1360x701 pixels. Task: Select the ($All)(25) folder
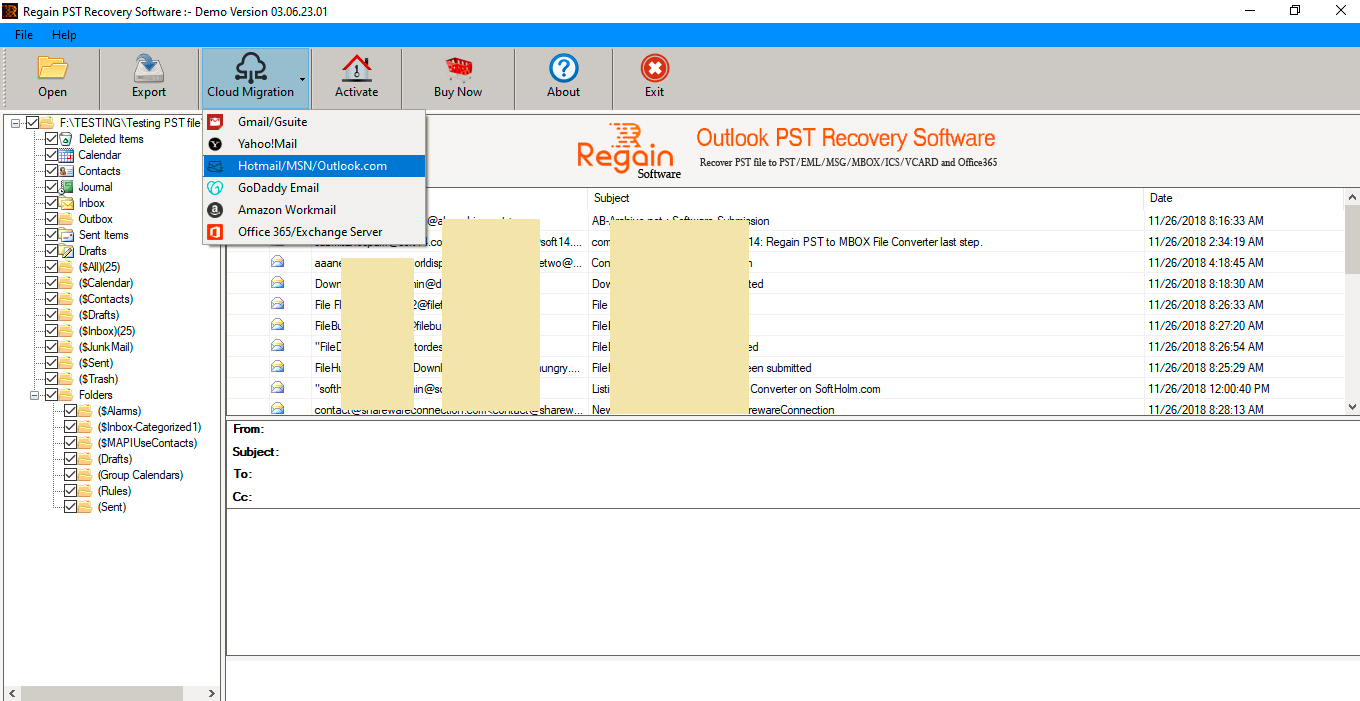point(100,267)
